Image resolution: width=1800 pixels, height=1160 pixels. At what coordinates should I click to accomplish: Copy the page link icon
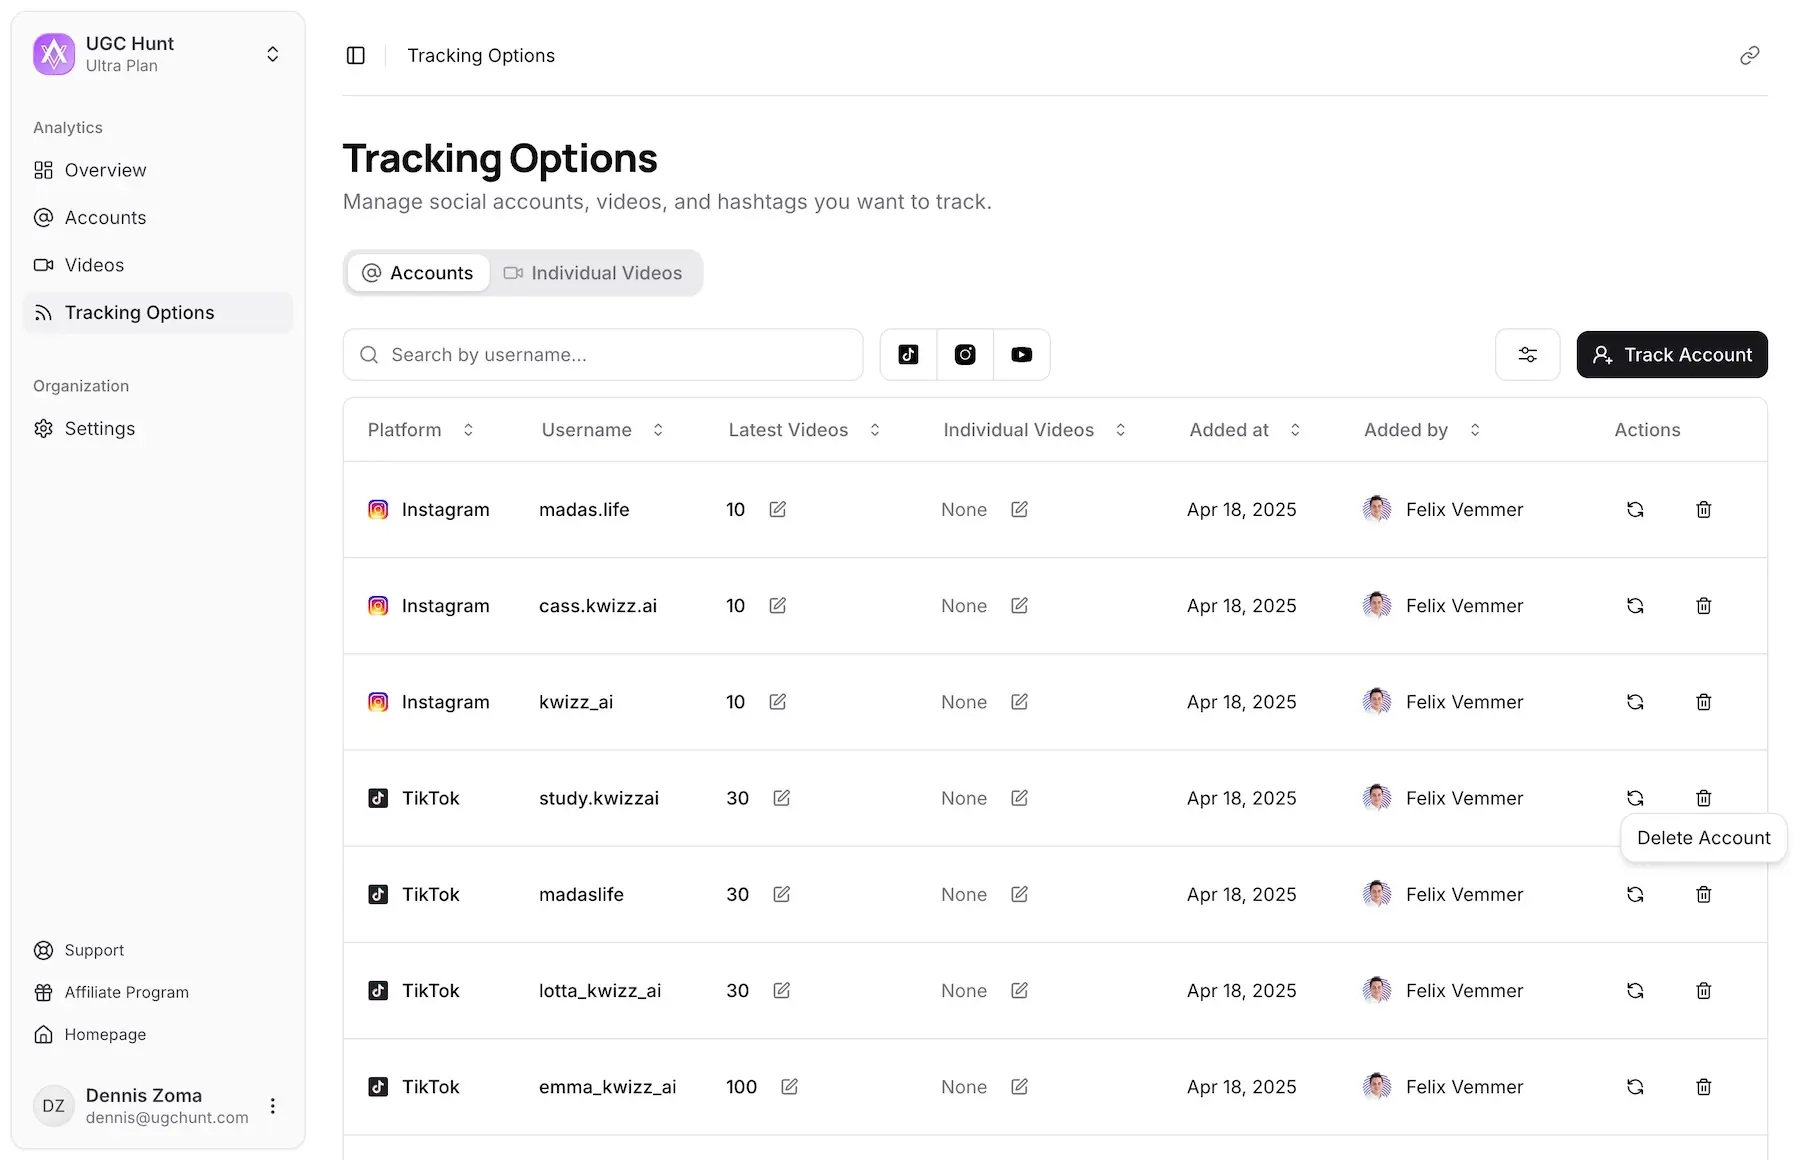point(1749,55)
